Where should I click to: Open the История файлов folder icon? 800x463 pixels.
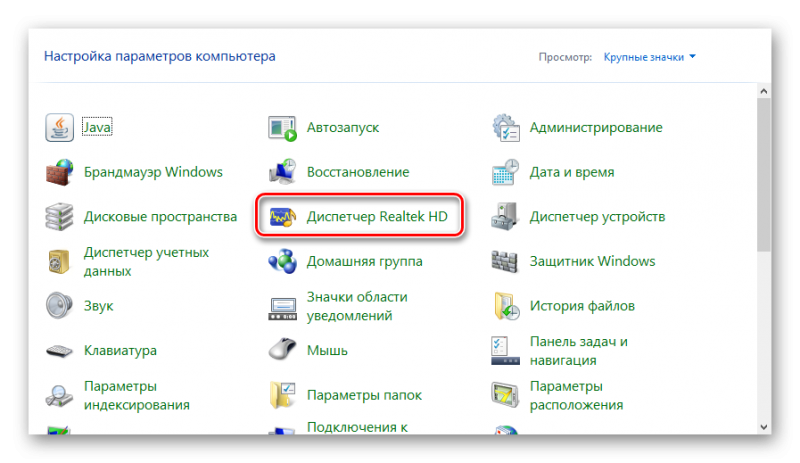tap(506, 306)
